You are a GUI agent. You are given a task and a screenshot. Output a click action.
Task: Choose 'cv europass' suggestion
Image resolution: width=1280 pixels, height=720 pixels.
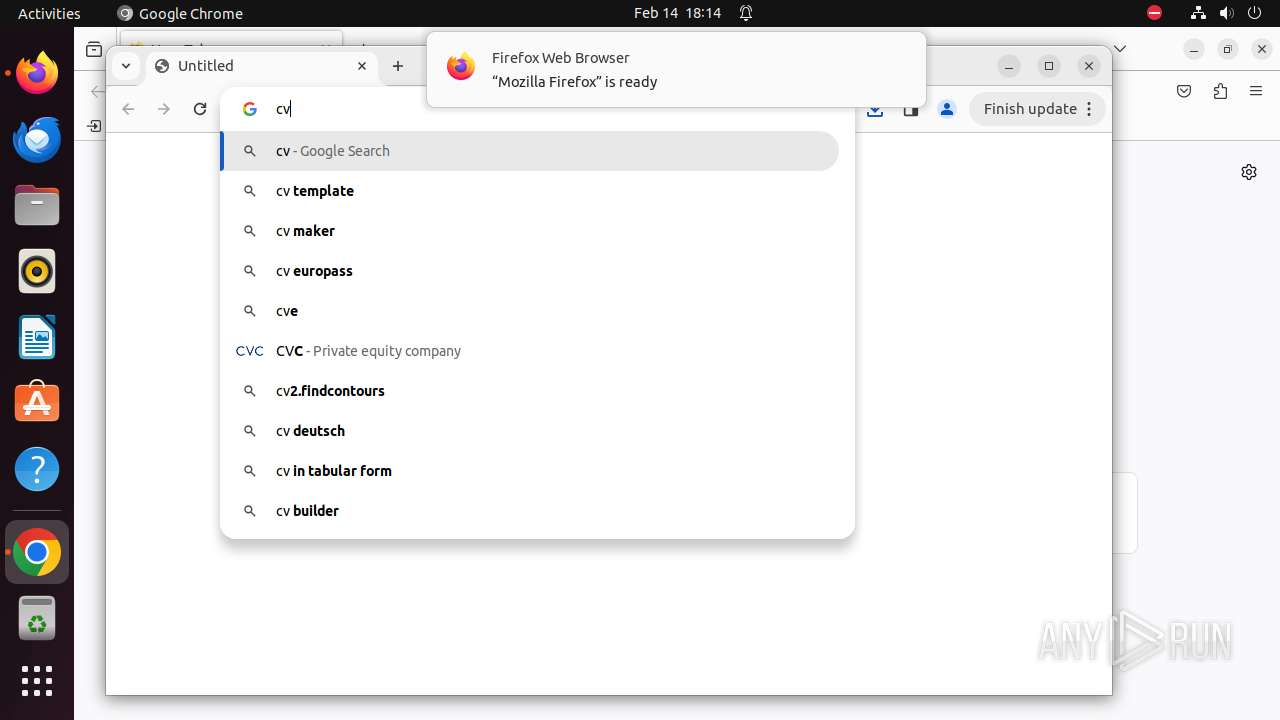tap(529, 271)
